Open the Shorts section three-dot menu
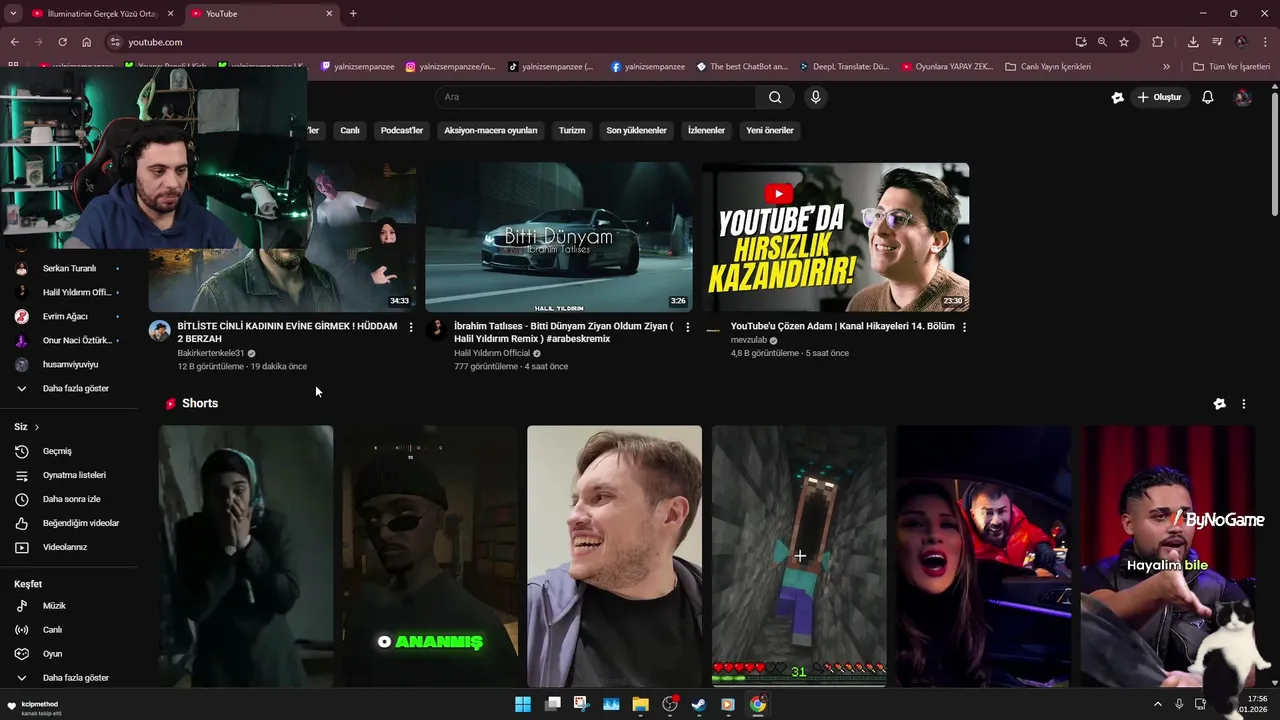This screenshot has height=720, width=1280. pyautogui.click(x=1244, y=404)
